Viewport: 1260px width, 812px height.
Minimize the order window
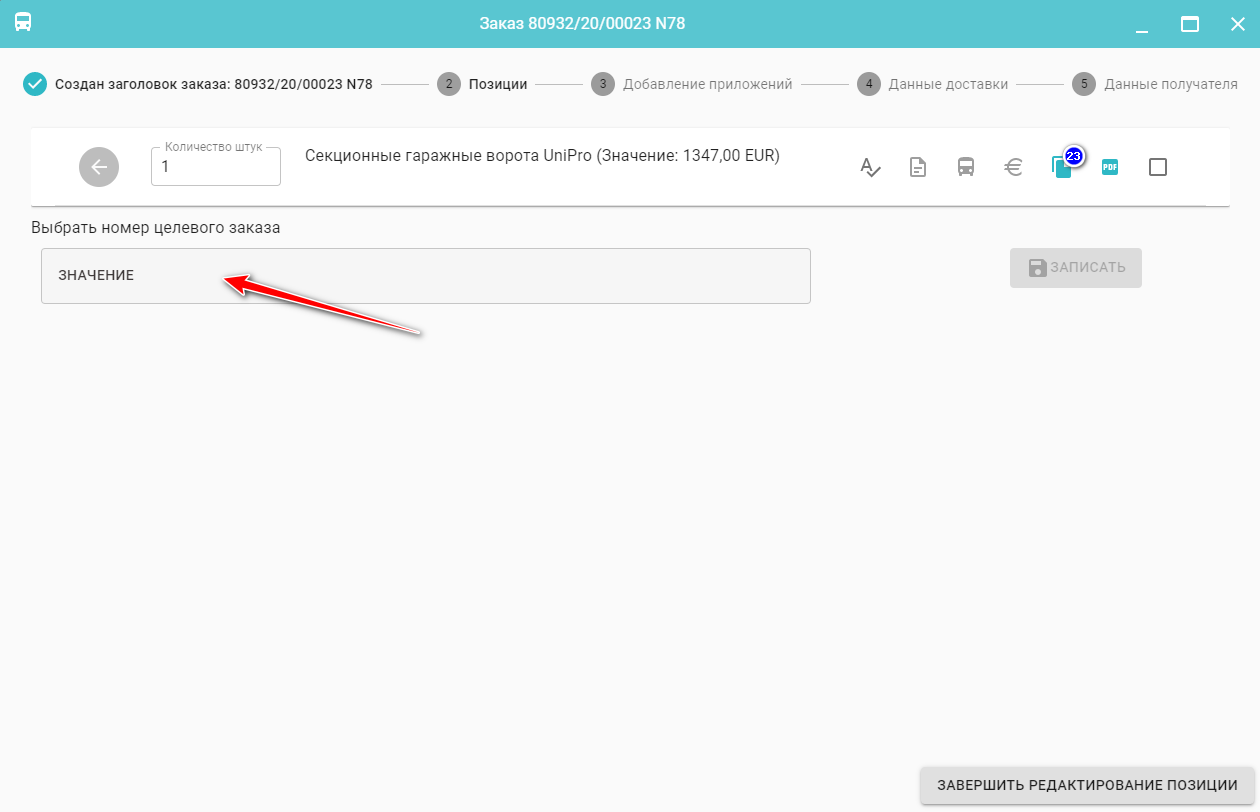(1143, 24)
